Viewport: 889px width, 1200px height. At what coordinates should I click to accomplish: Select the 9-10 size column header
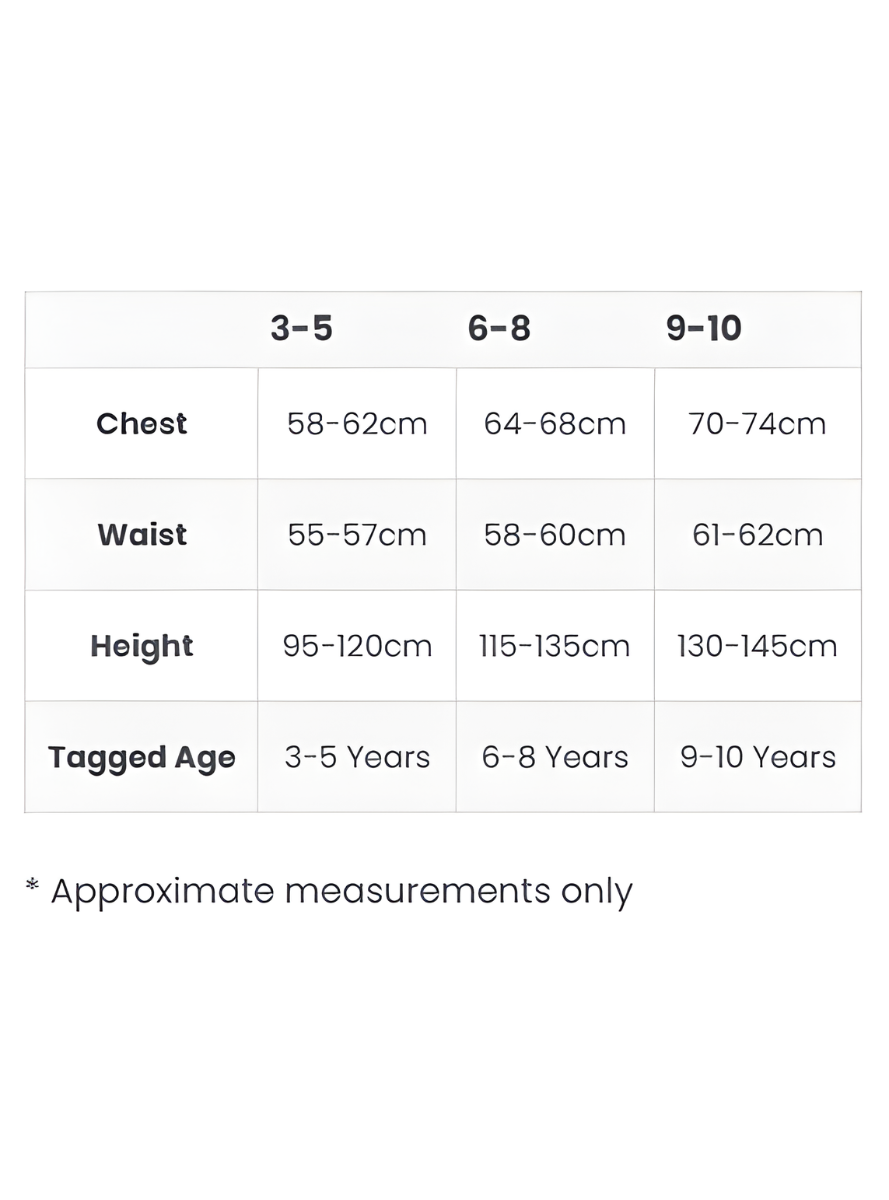tap(704, 328)
